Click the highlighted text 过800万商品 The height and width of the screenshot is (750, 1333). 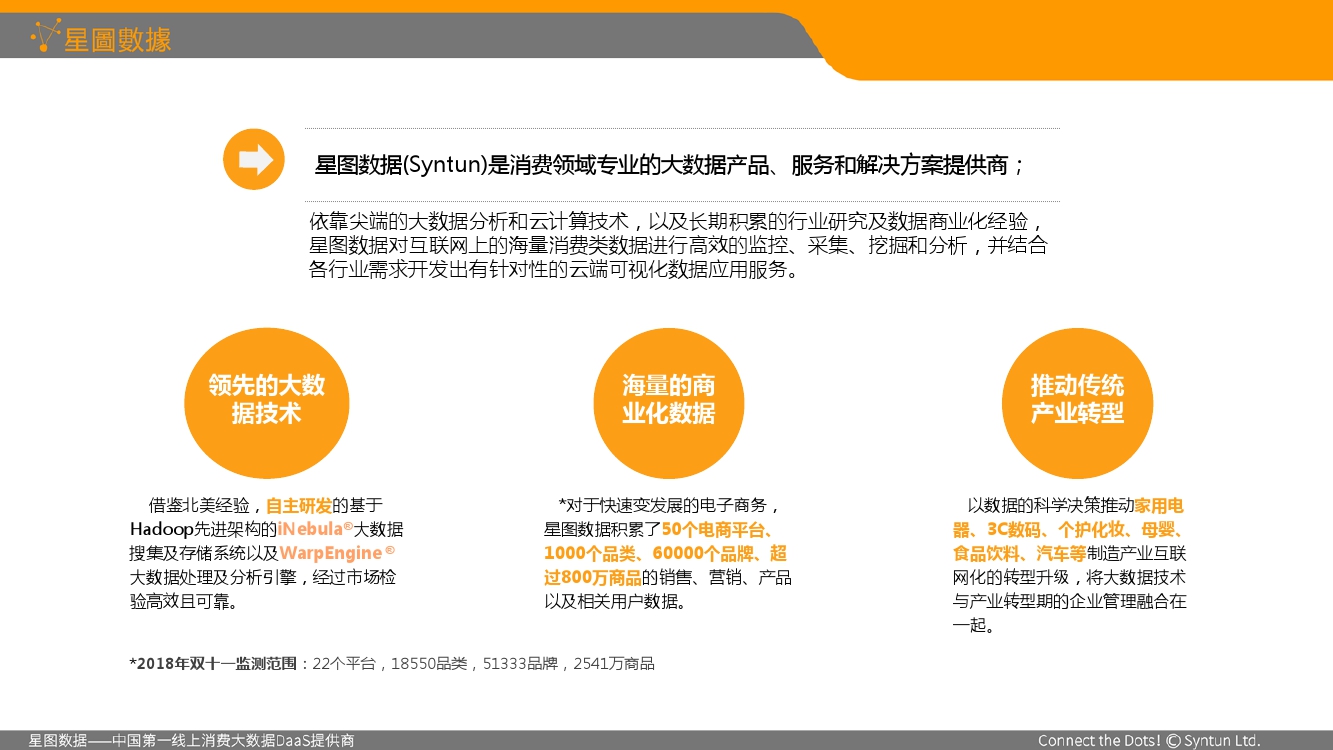(593, 577)
